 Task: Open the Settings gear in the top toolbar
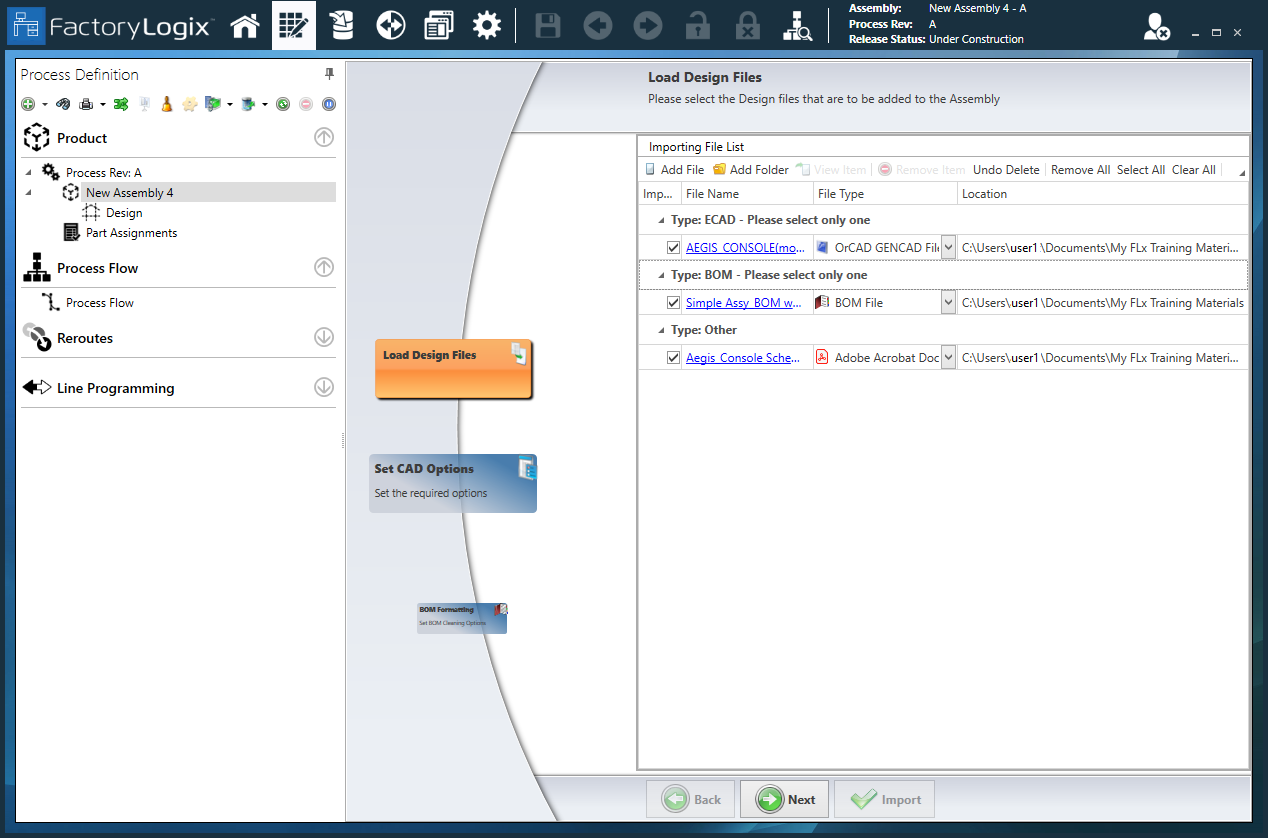(487, 25)
